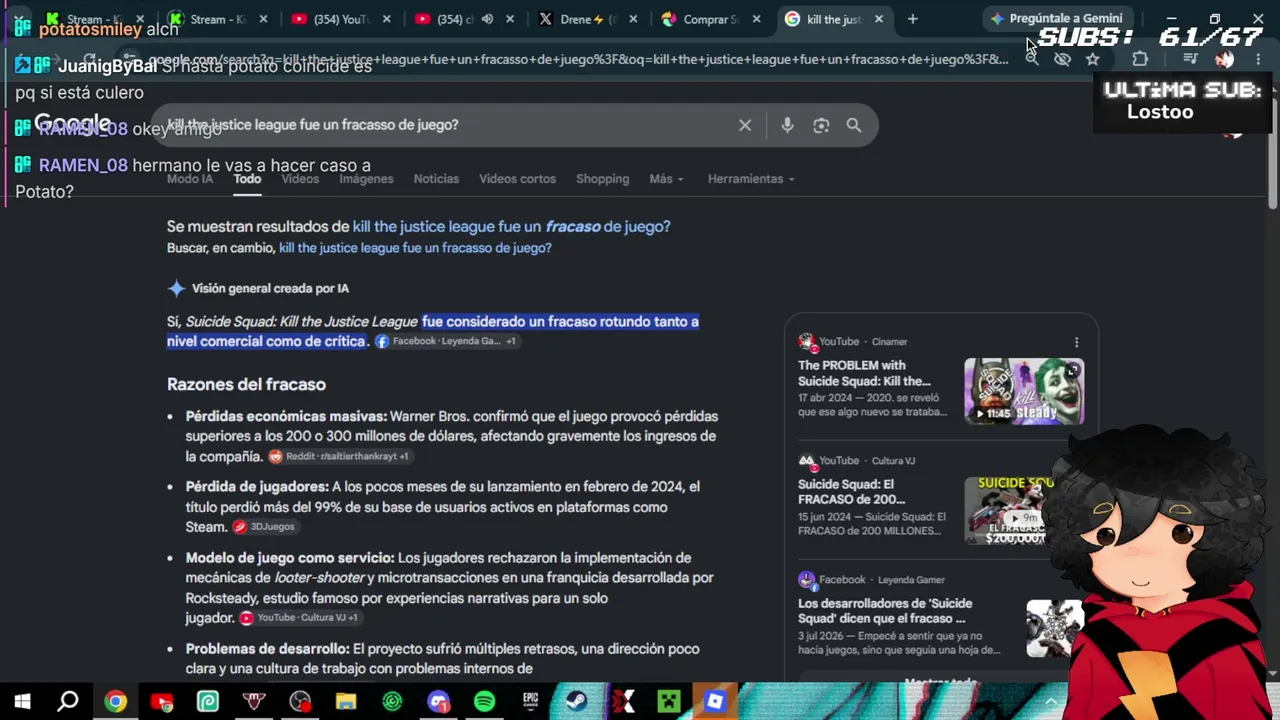This screenshot has height=720, width=1280.
Task: Open OBS Studio from the taskbar
Action: tap(300, 702)
